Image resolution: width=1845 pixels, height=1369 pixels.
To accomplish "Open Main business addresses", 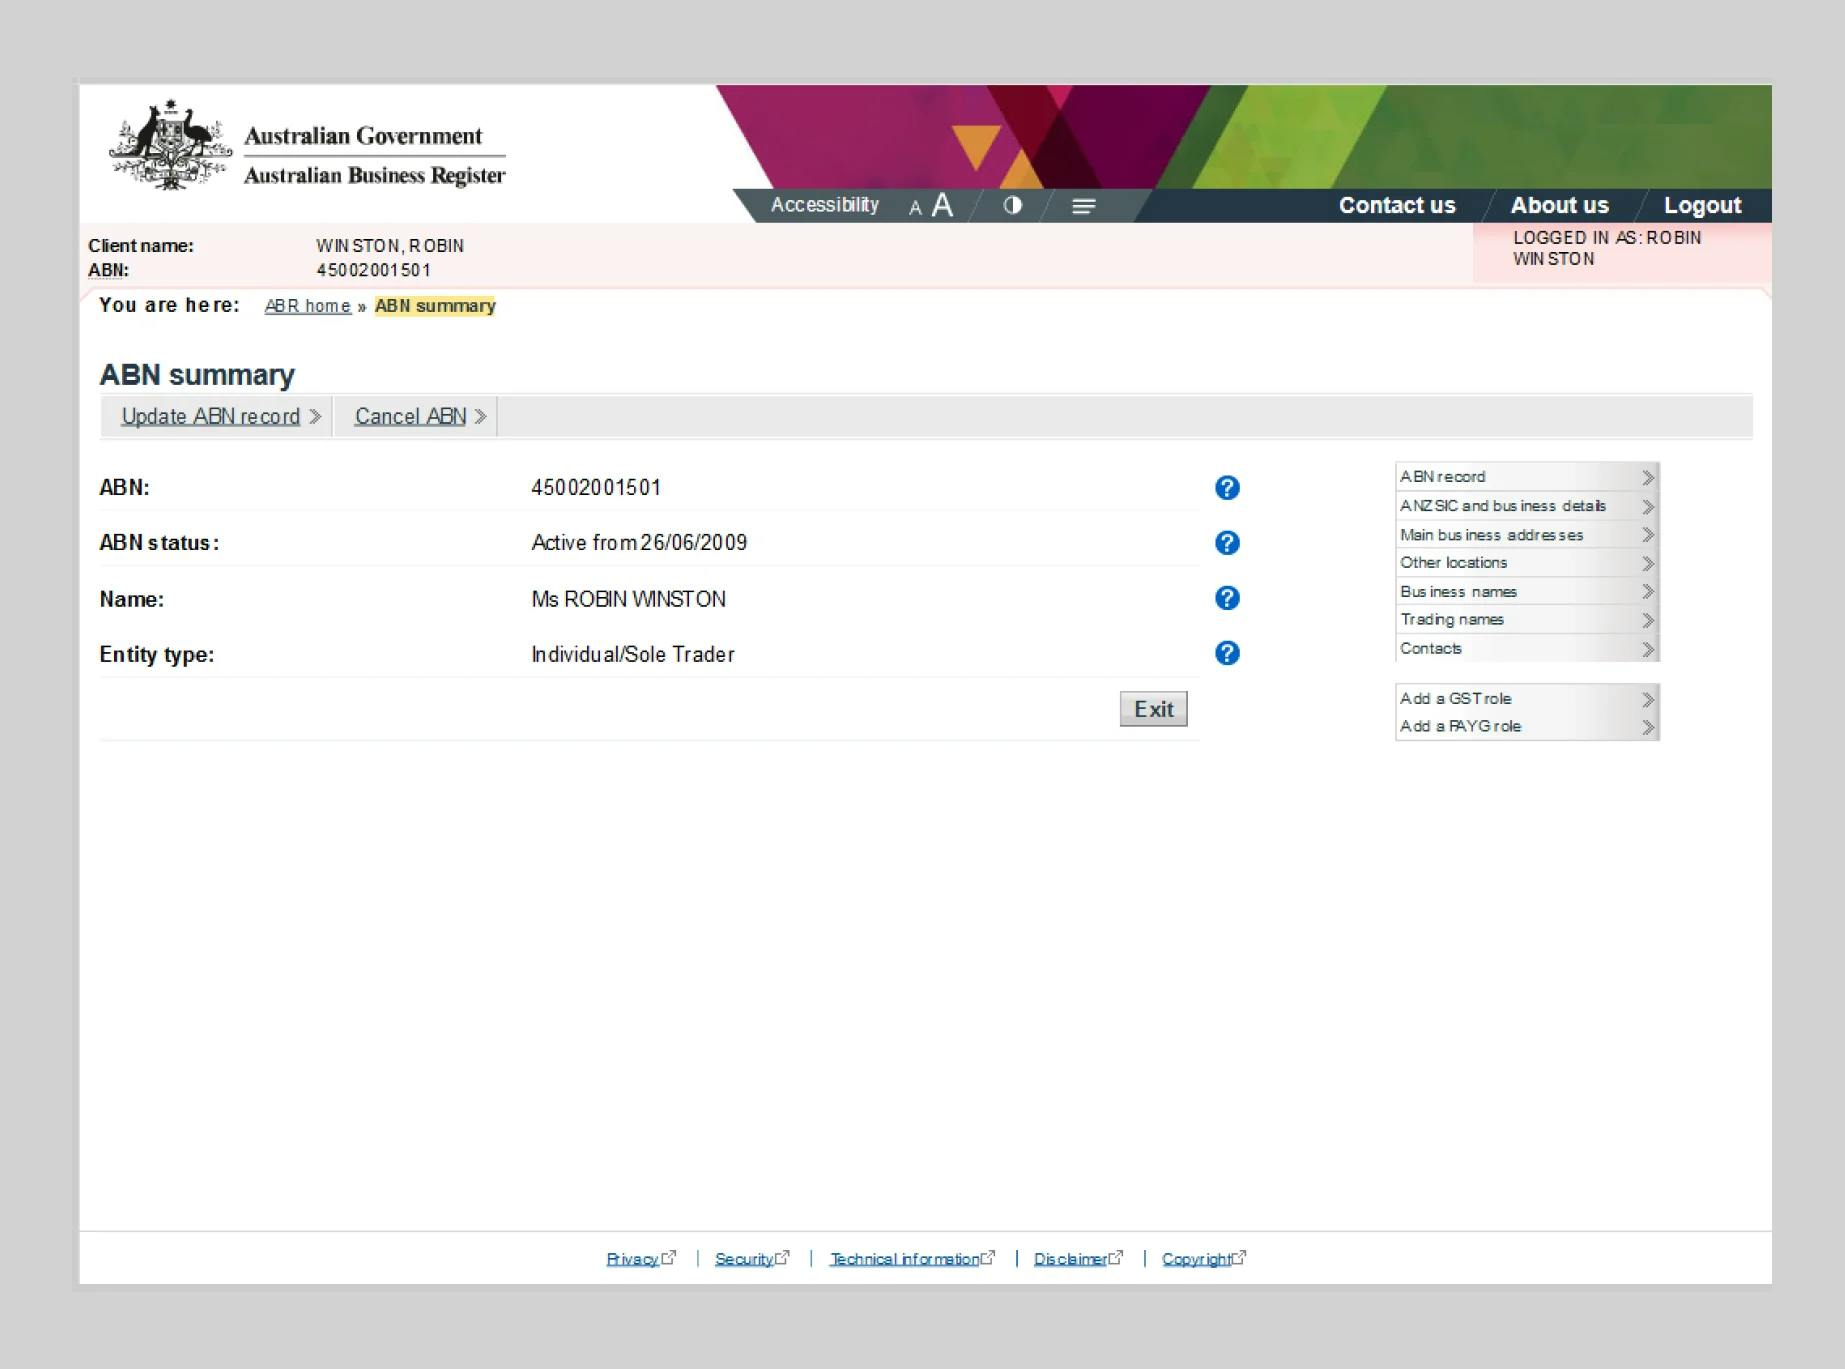I will click(1527, 535).
